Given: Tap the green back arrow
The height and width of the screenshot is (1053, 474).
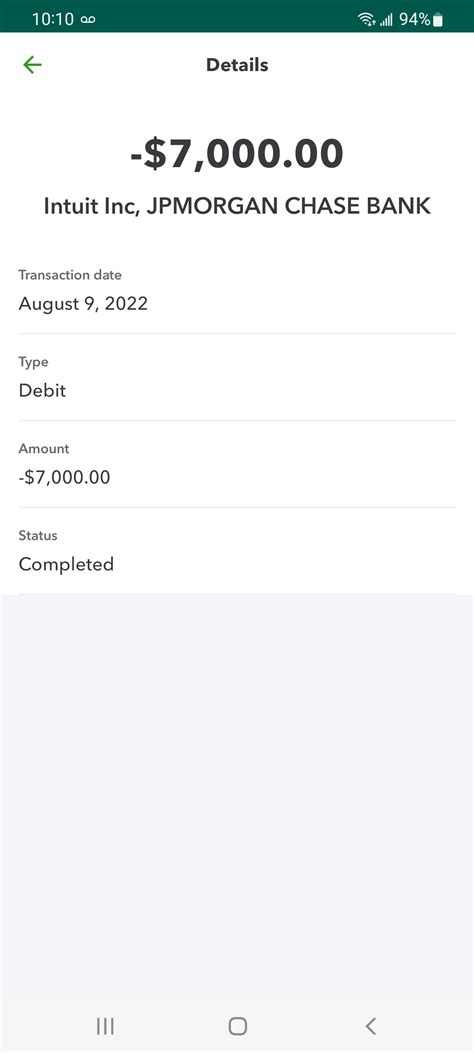Looking at the screenshot, I should tap(32, 64).
